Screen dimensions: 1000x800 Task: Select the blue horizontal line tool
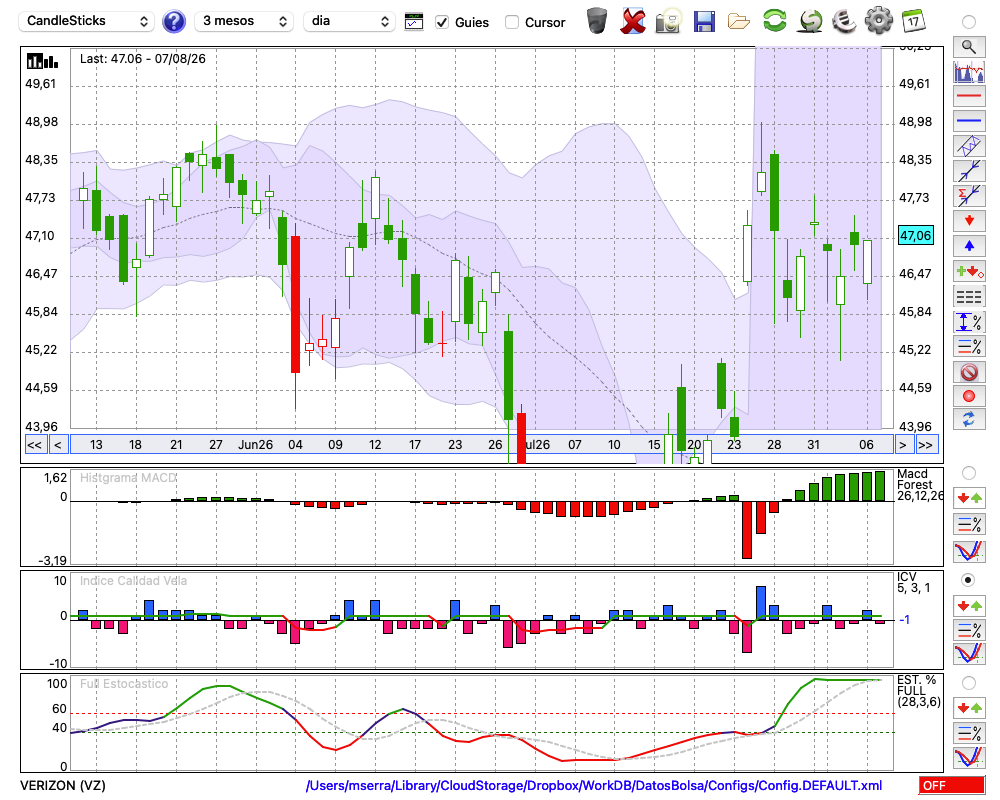tap(969, 121)
